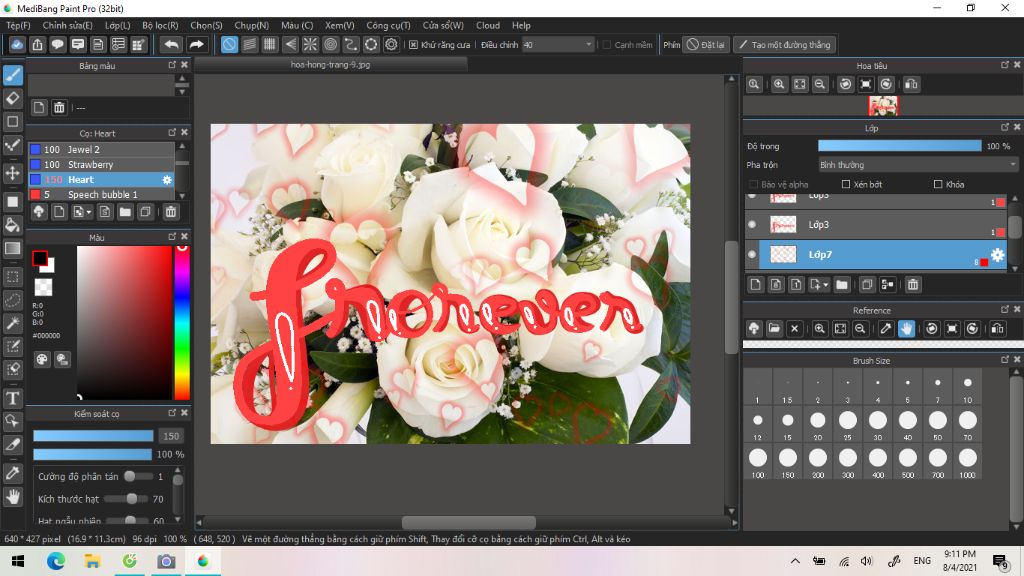This screenshot has height=576, width=1024.
Task: Zoom in the Navigator panel
Action: [779, 84]
